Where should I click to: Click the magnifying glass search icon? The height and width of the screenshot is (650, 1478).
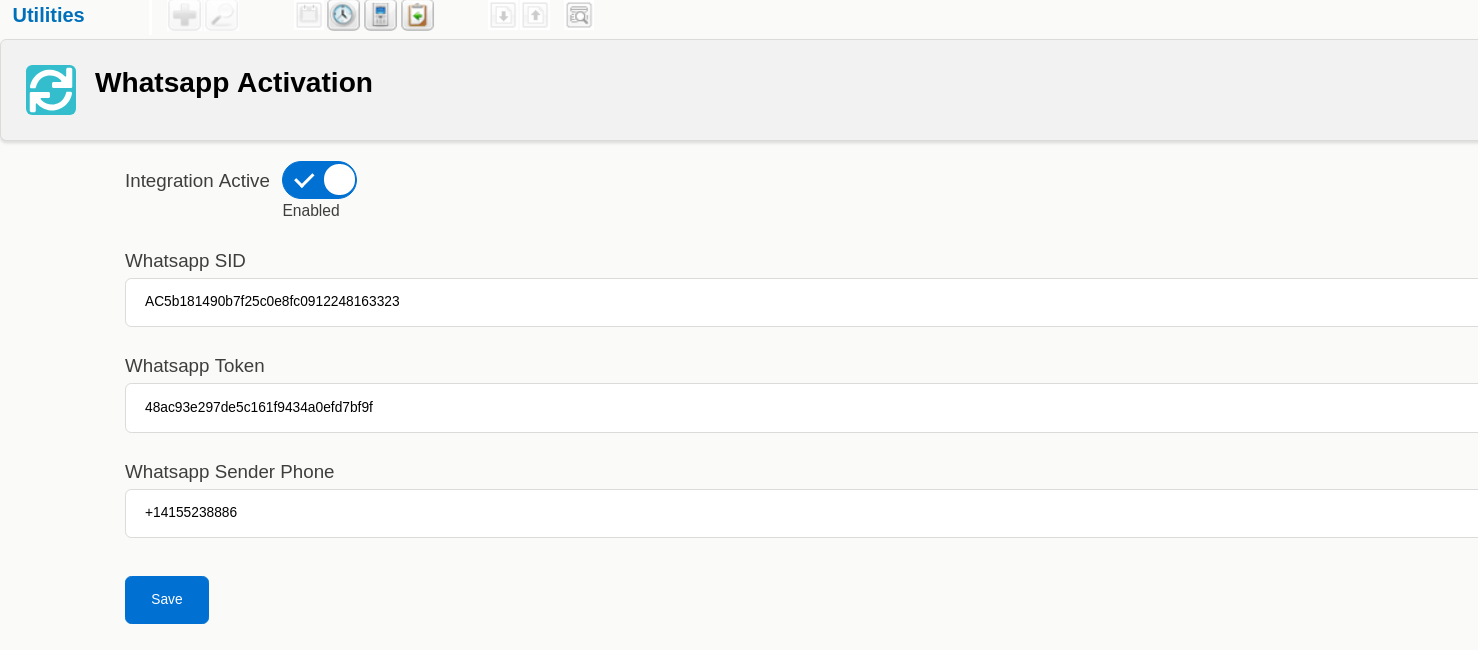pos(221,15)
